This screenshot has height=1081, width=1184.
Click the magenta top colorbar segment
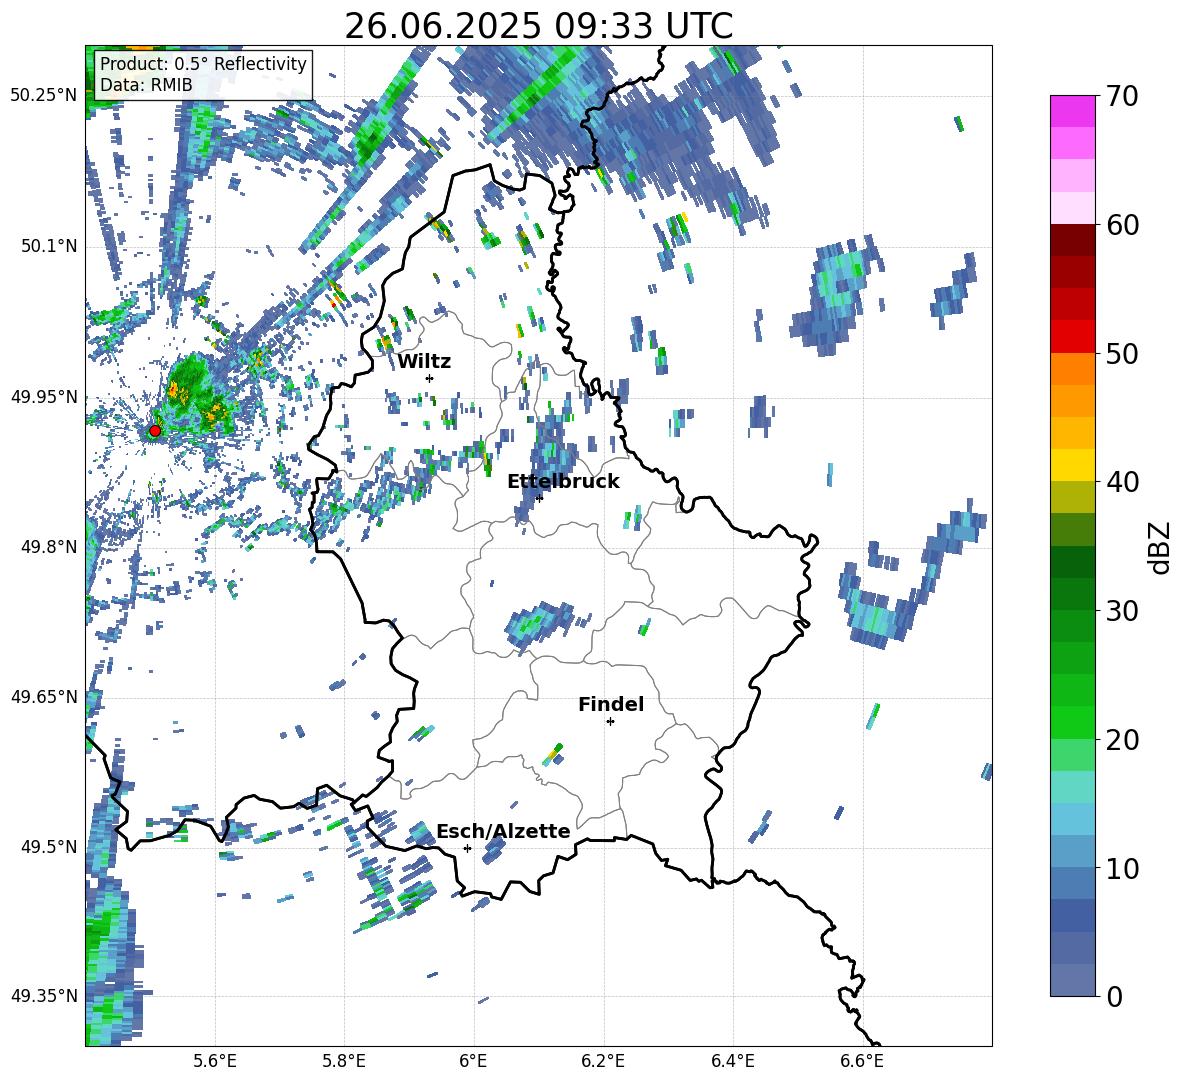(x=1072, y=111)
